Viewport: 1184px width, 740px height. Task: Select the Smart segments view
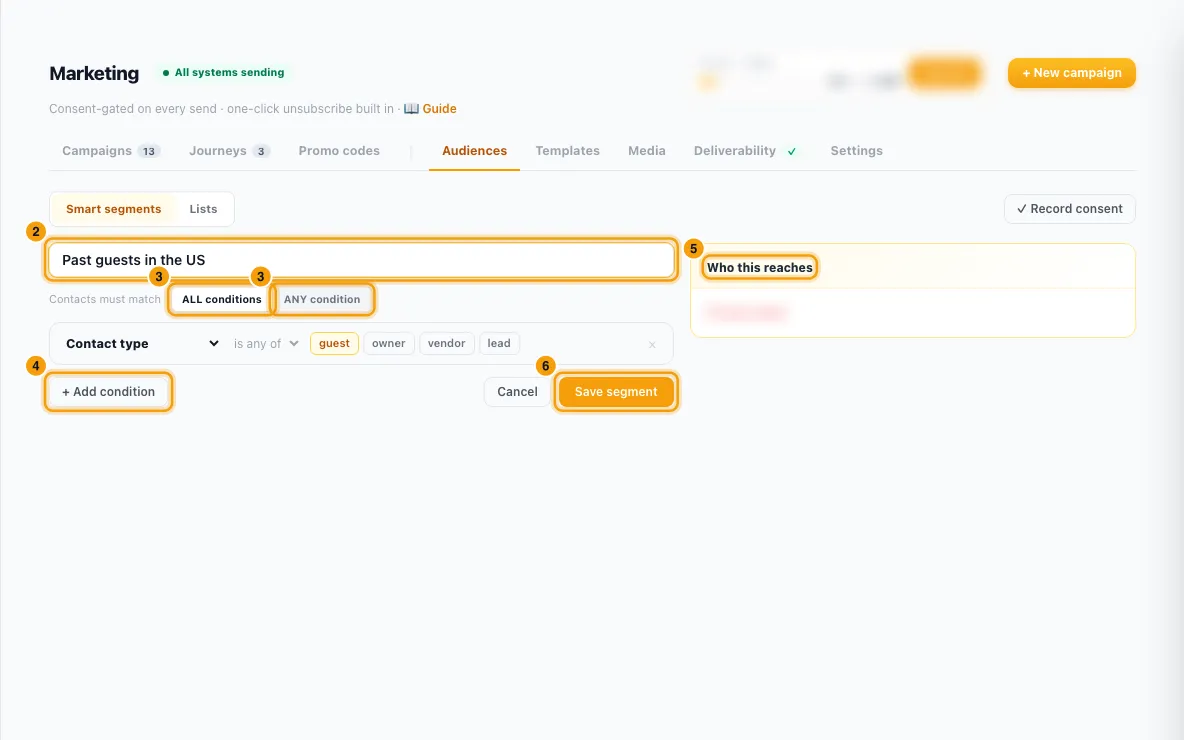click(x=113, y=209)
